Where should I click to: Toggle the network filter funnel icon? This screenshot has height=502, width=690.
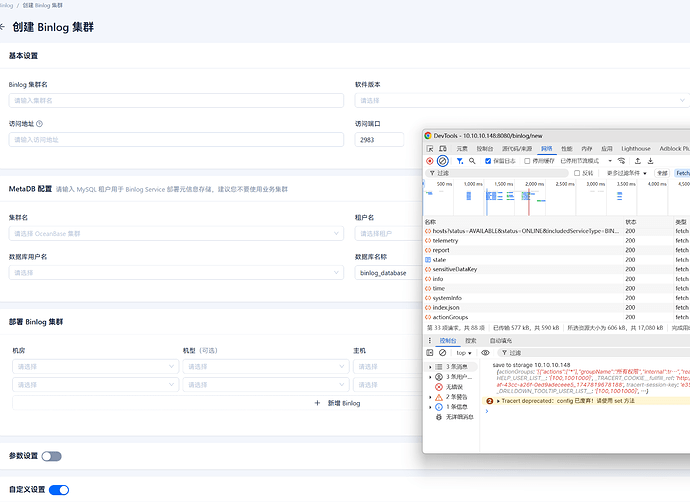pyautogui.click(x=460, y=161)
